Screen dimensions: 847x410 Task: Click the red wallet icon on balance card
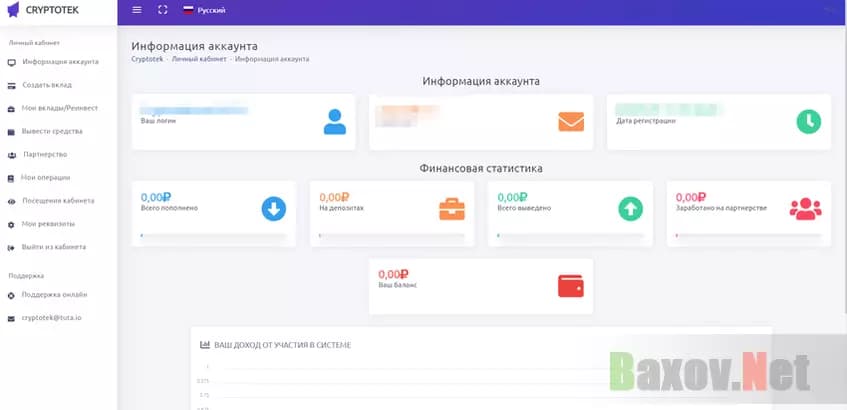click(x=571, y=286)
